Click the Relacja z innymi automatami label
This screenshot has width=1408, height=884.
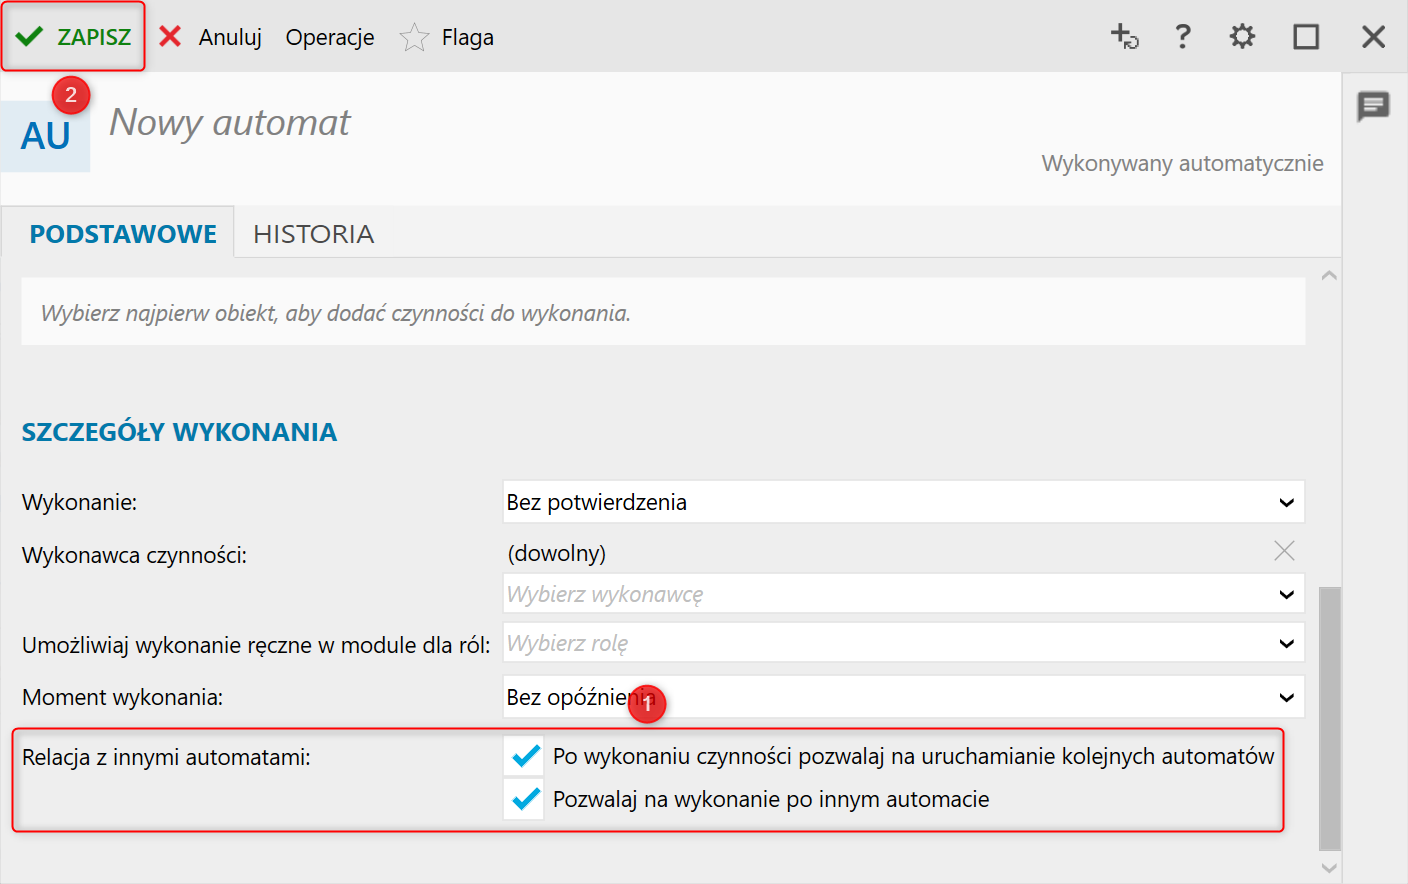point(166,757)
